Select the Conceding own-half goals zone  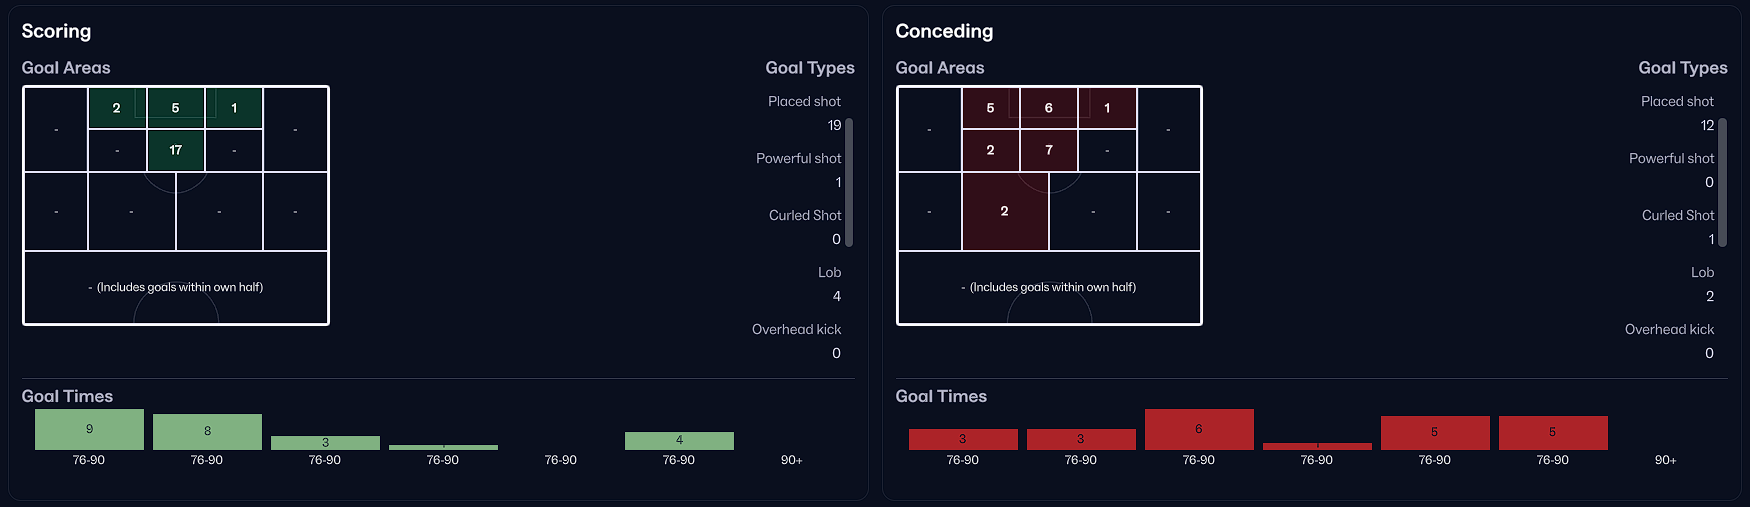click(1049, 287)
